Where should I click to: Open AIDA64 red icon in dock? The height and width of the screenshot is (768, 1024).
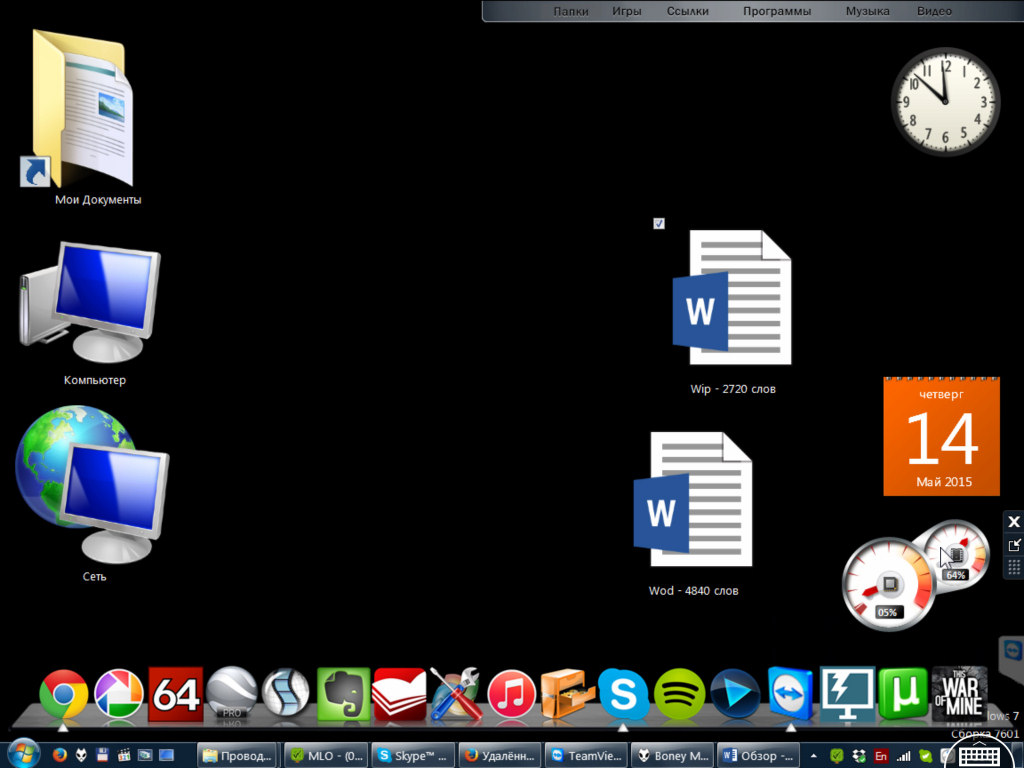tap(175, 694)
